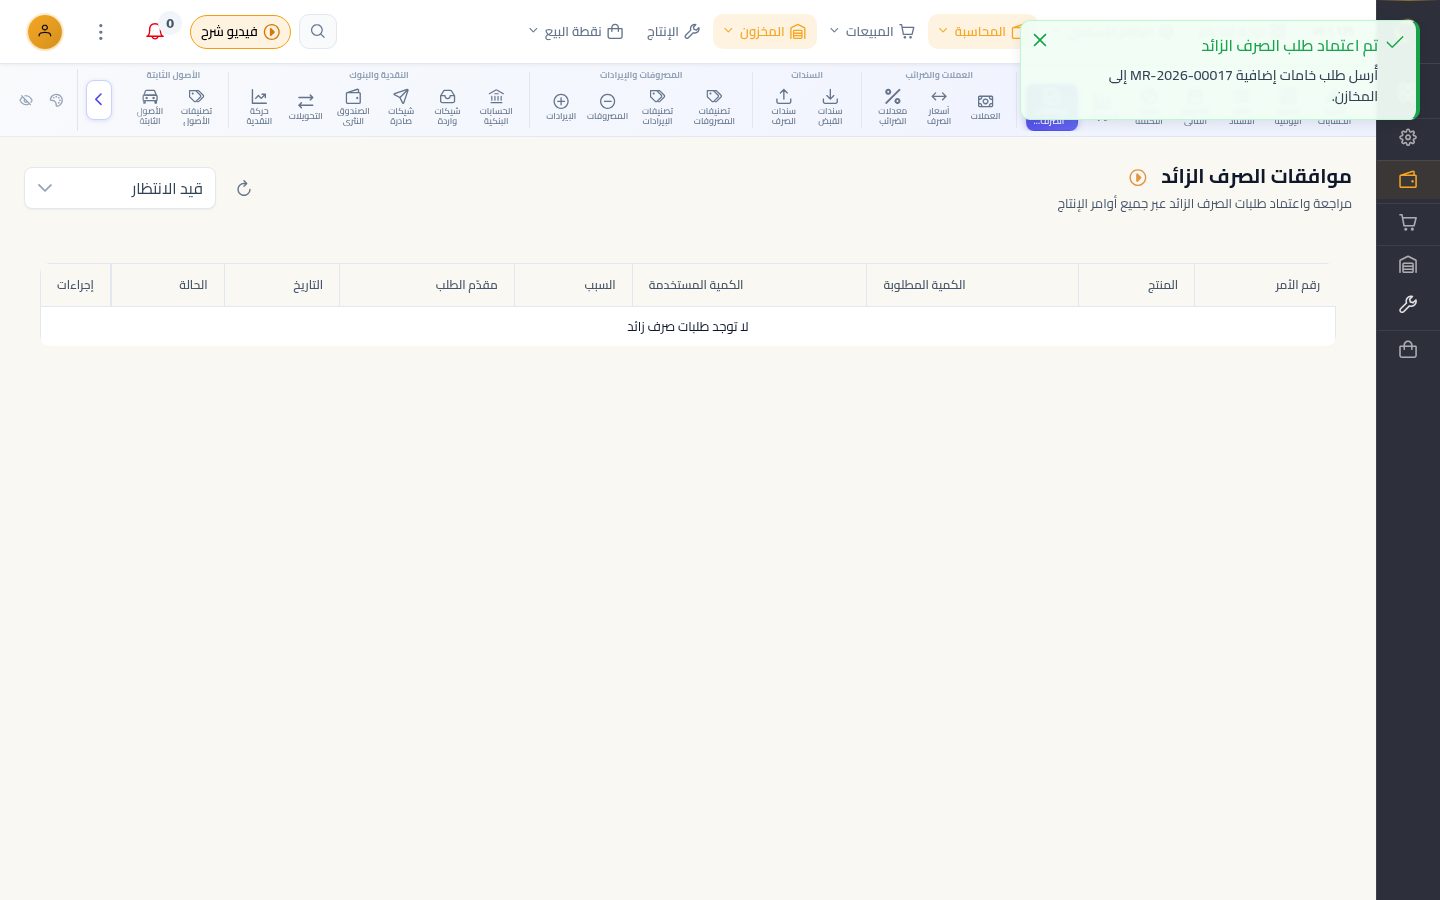Viewport: 1440px width, 900px height.
Task: Open receipt vouchers (سندات القبض)
Action: pyautogui.click(x=830, y=106)
